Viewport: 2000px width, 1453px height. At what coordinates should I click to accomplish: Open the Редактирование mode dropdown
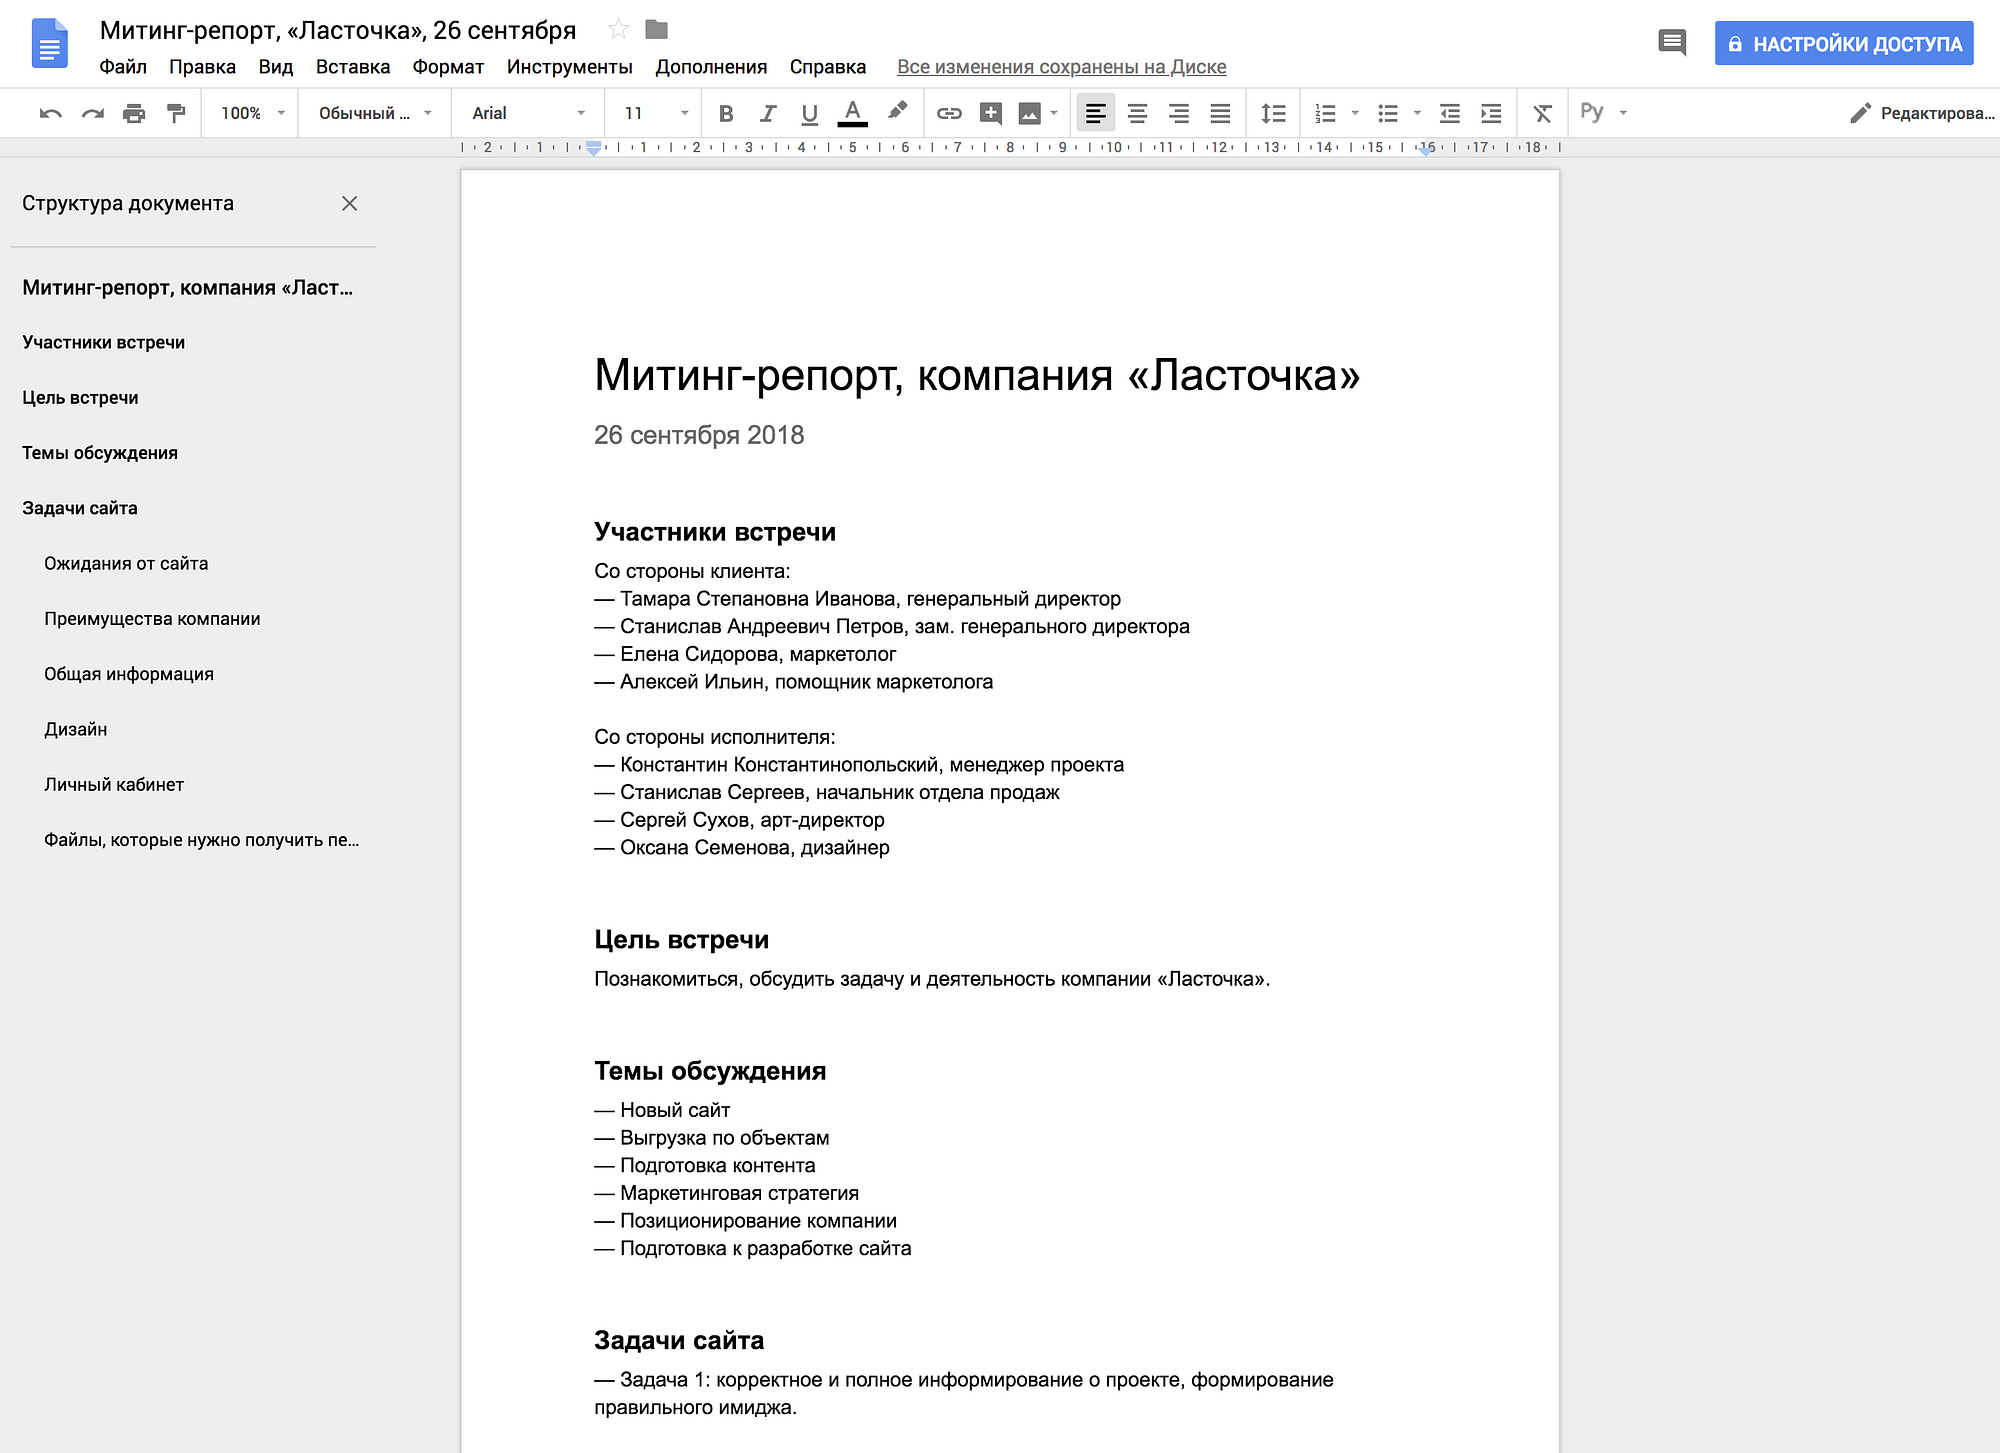tap(1920, 114)
